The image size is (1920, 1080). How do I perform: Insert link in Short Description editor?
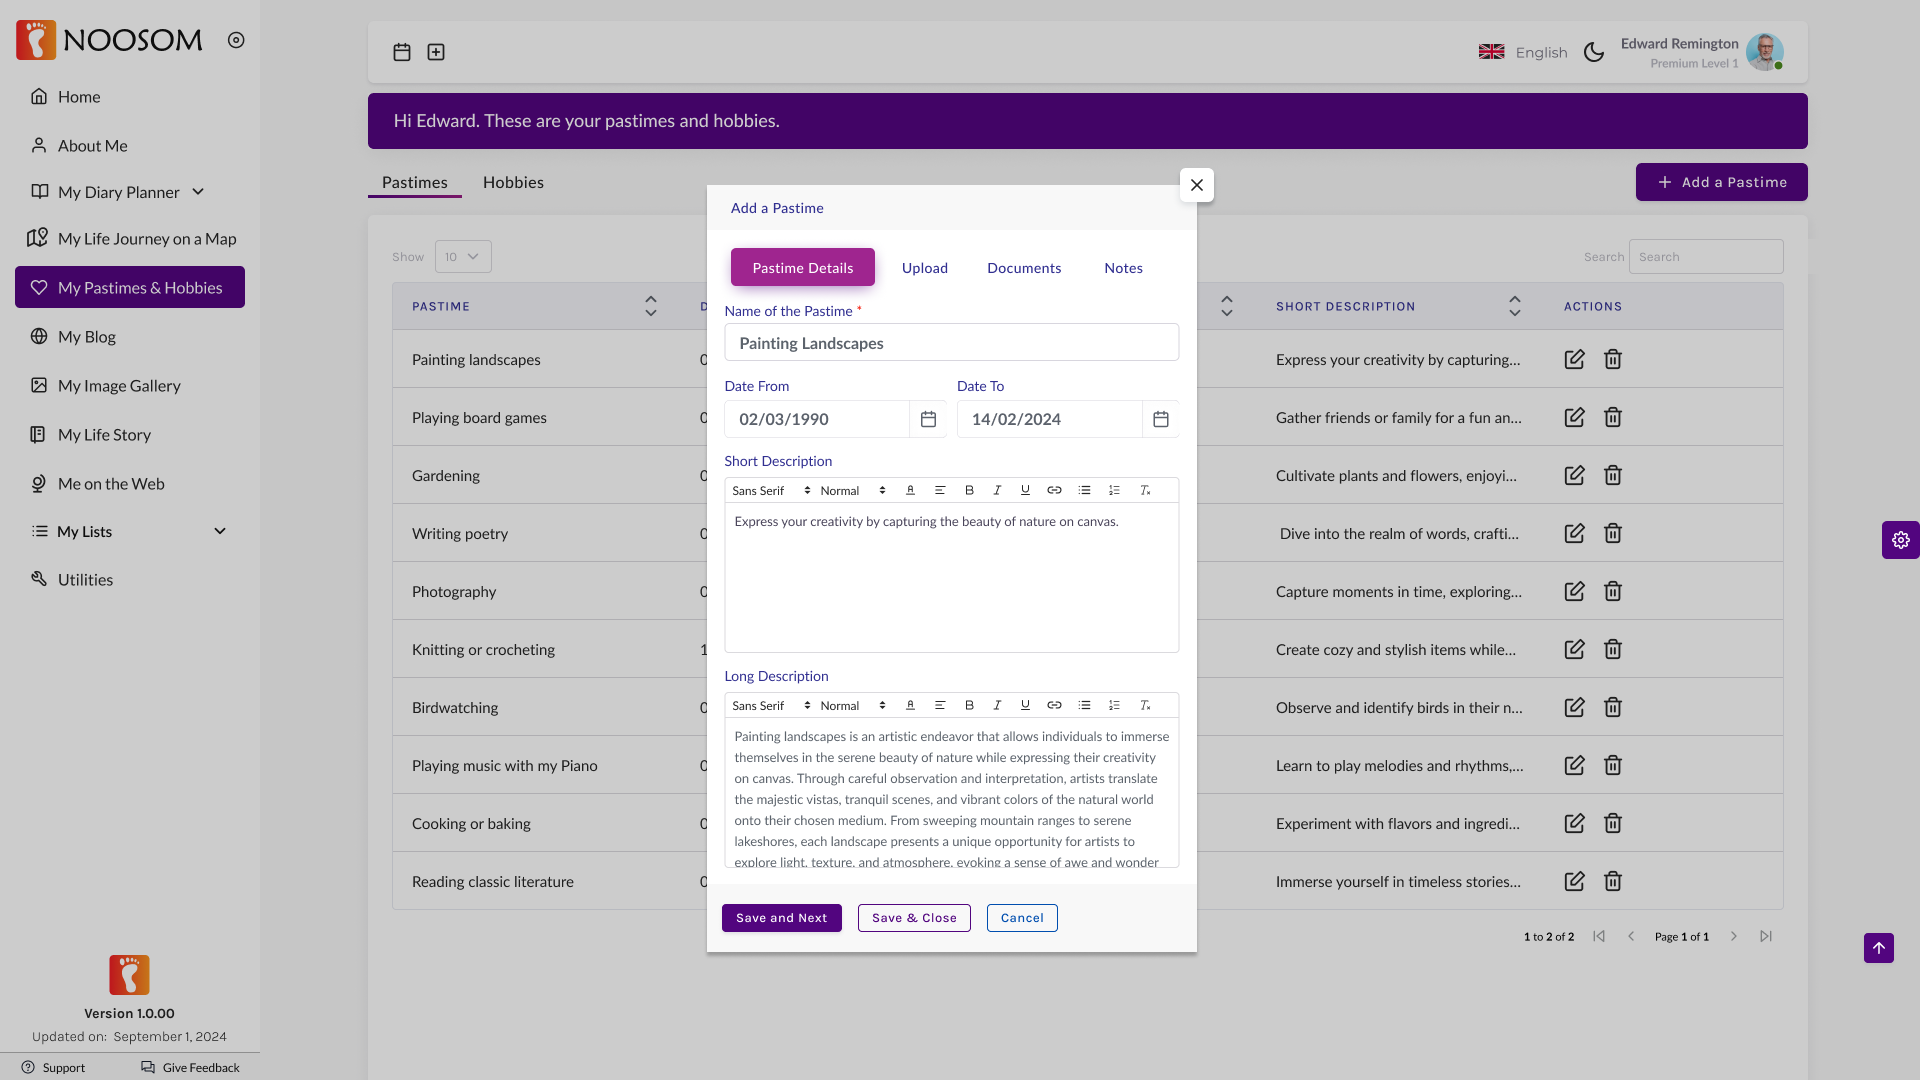point(1054,490)
